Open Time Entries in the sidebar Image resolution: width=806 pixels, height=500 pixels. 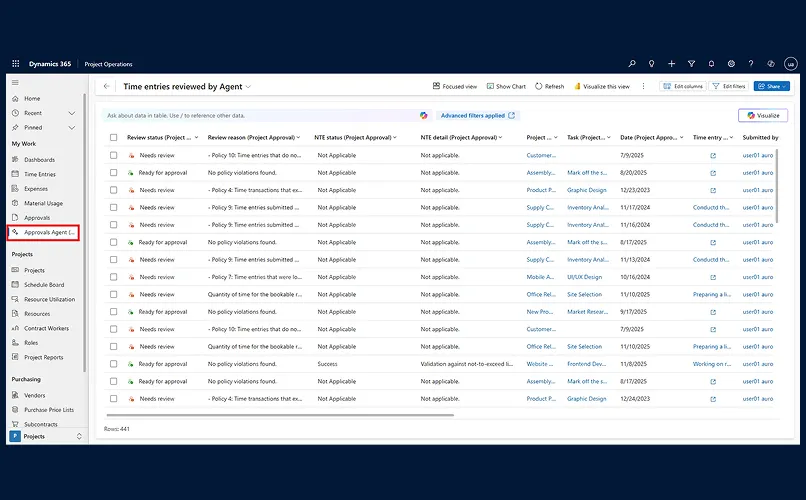pos(40,174)
